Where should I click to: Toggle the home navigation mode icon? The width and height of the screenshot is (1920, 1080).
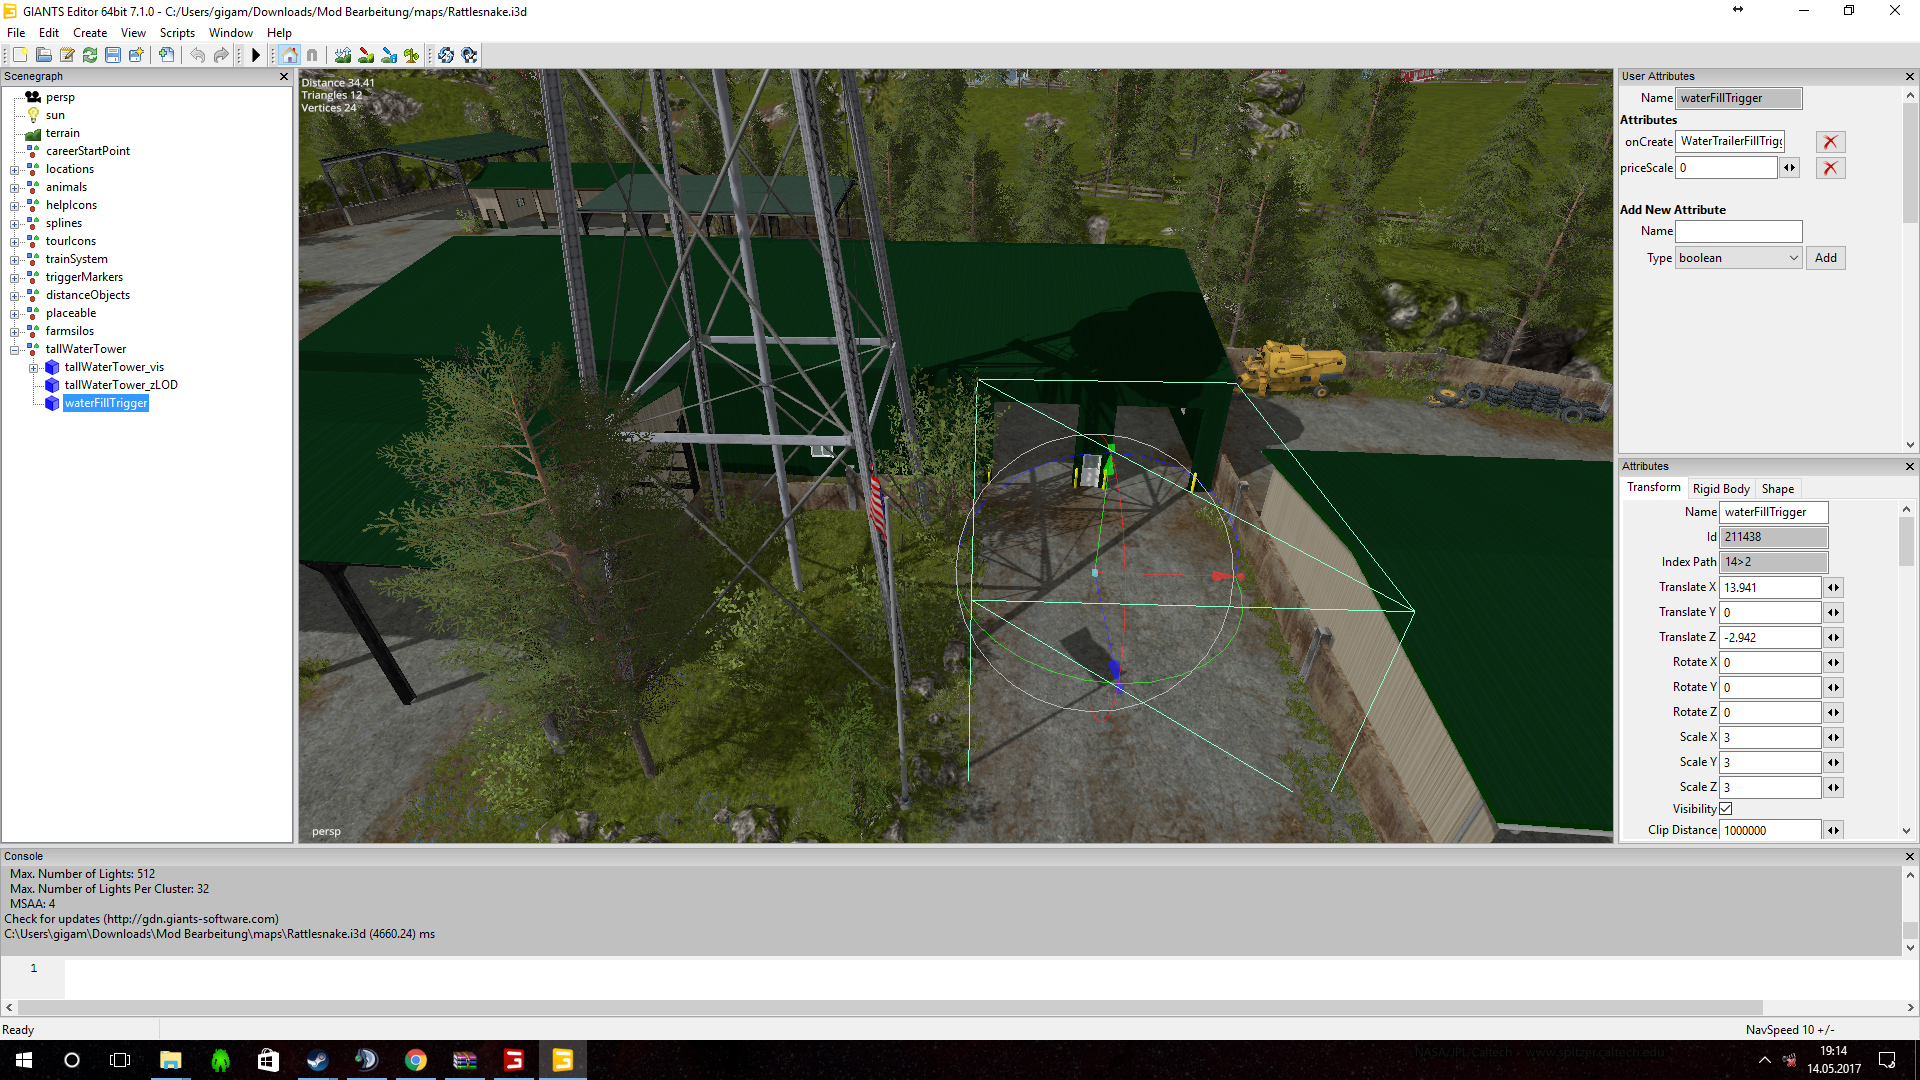pos(290,56)
